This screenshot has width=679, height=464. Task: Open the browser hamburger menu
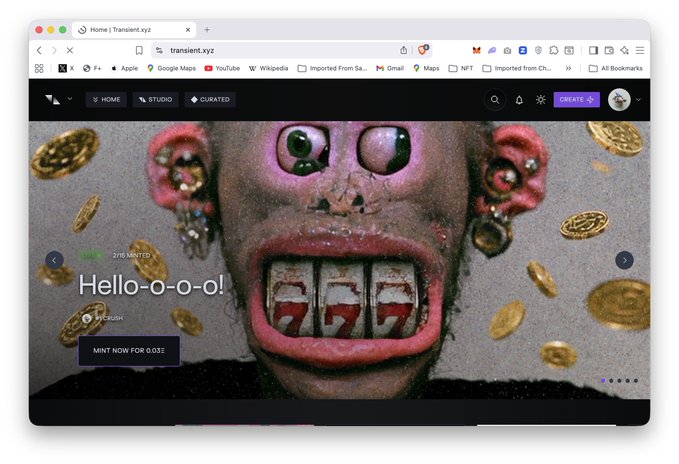click(640, 51)
